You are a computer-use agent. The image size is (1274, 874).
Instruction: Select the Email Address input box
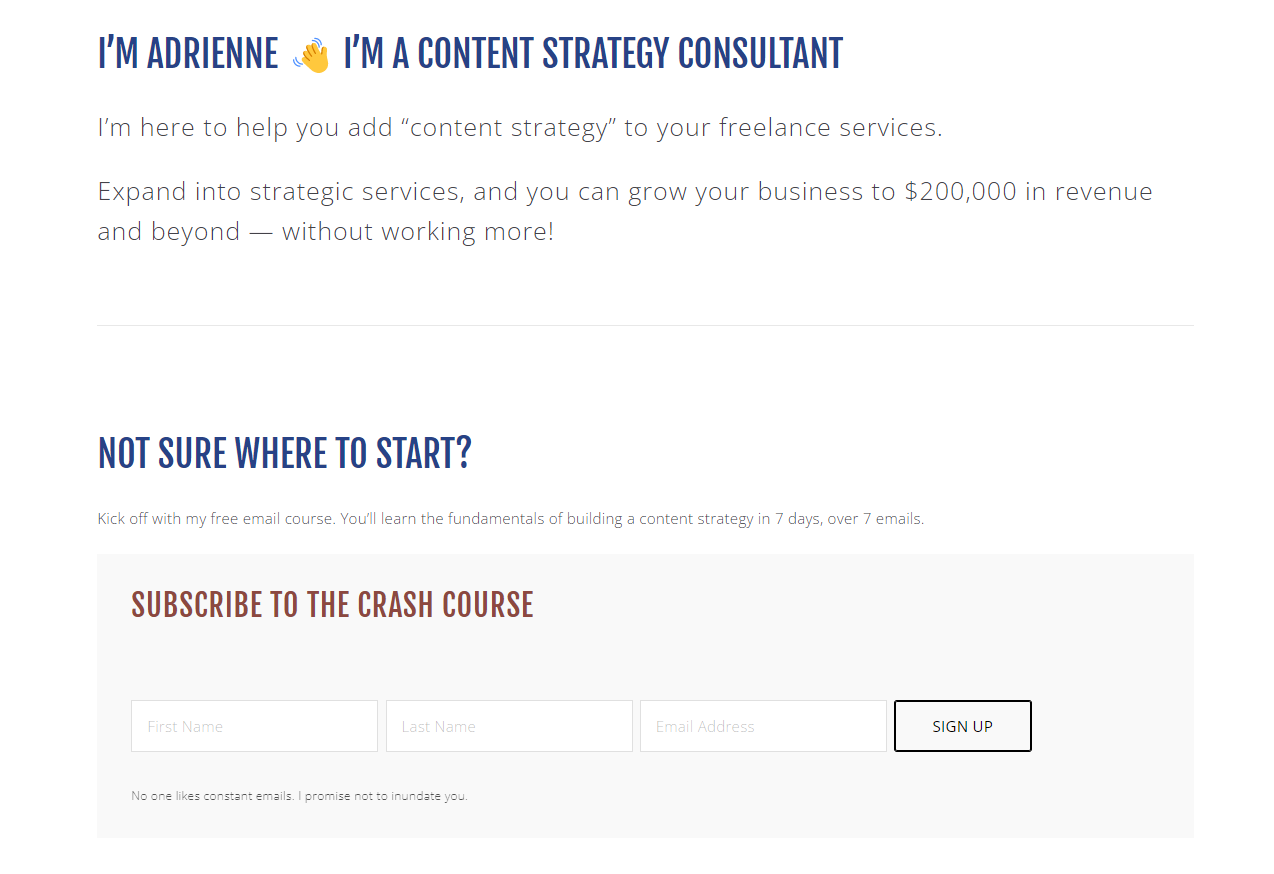(763, 726)
